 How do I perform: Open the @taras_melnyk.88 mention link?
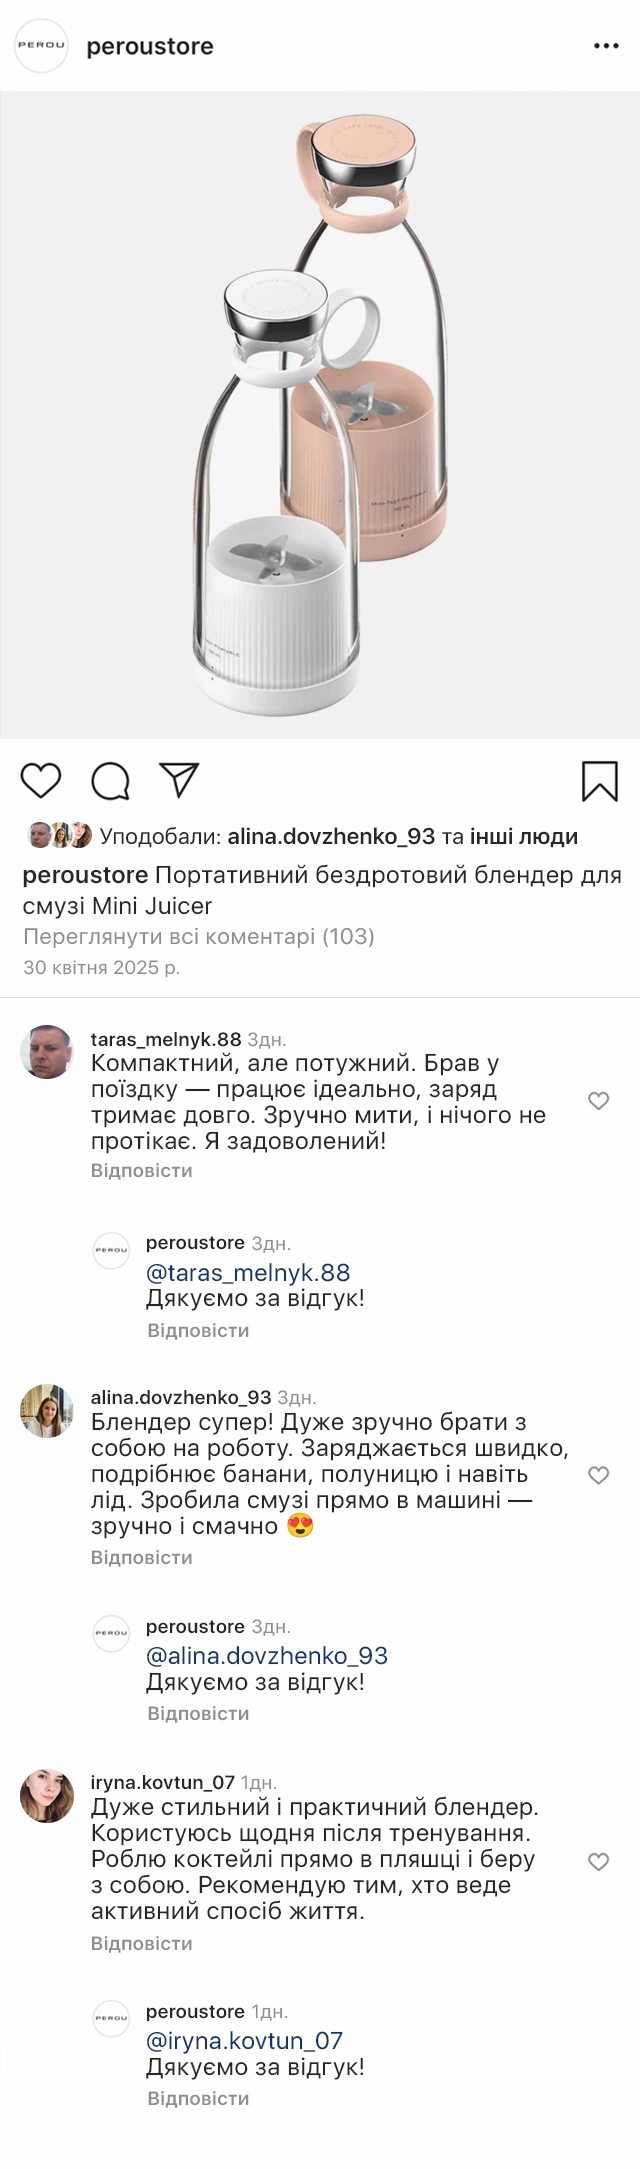[248, 1273]
